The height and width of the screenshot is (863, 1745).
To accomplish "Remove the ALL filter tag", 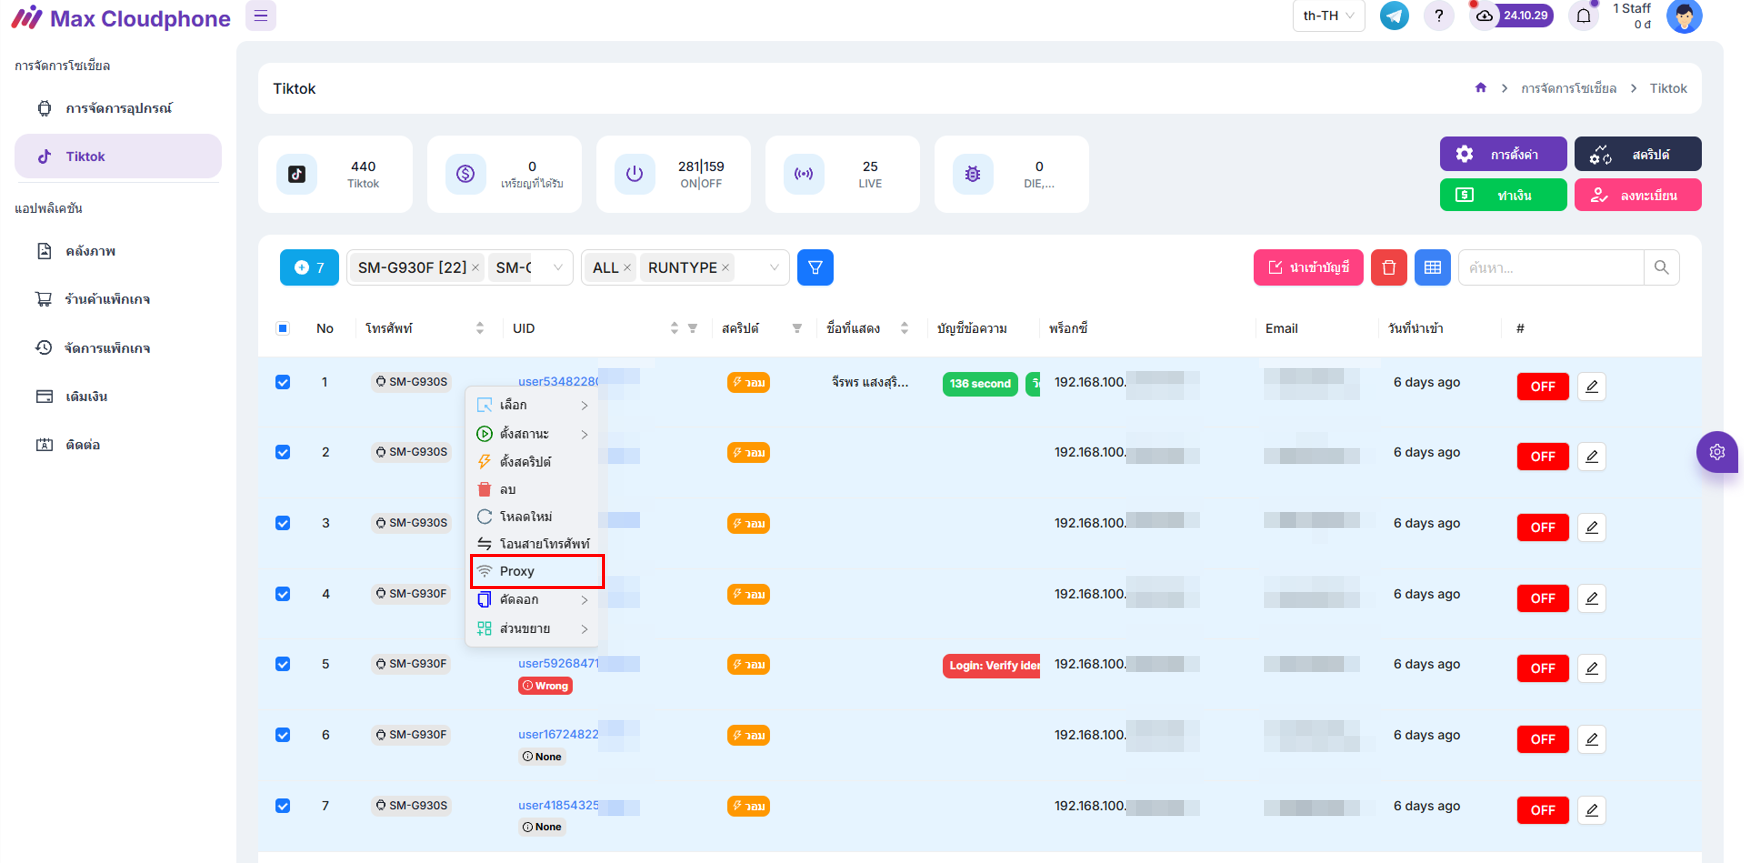I will pos(627,268).
